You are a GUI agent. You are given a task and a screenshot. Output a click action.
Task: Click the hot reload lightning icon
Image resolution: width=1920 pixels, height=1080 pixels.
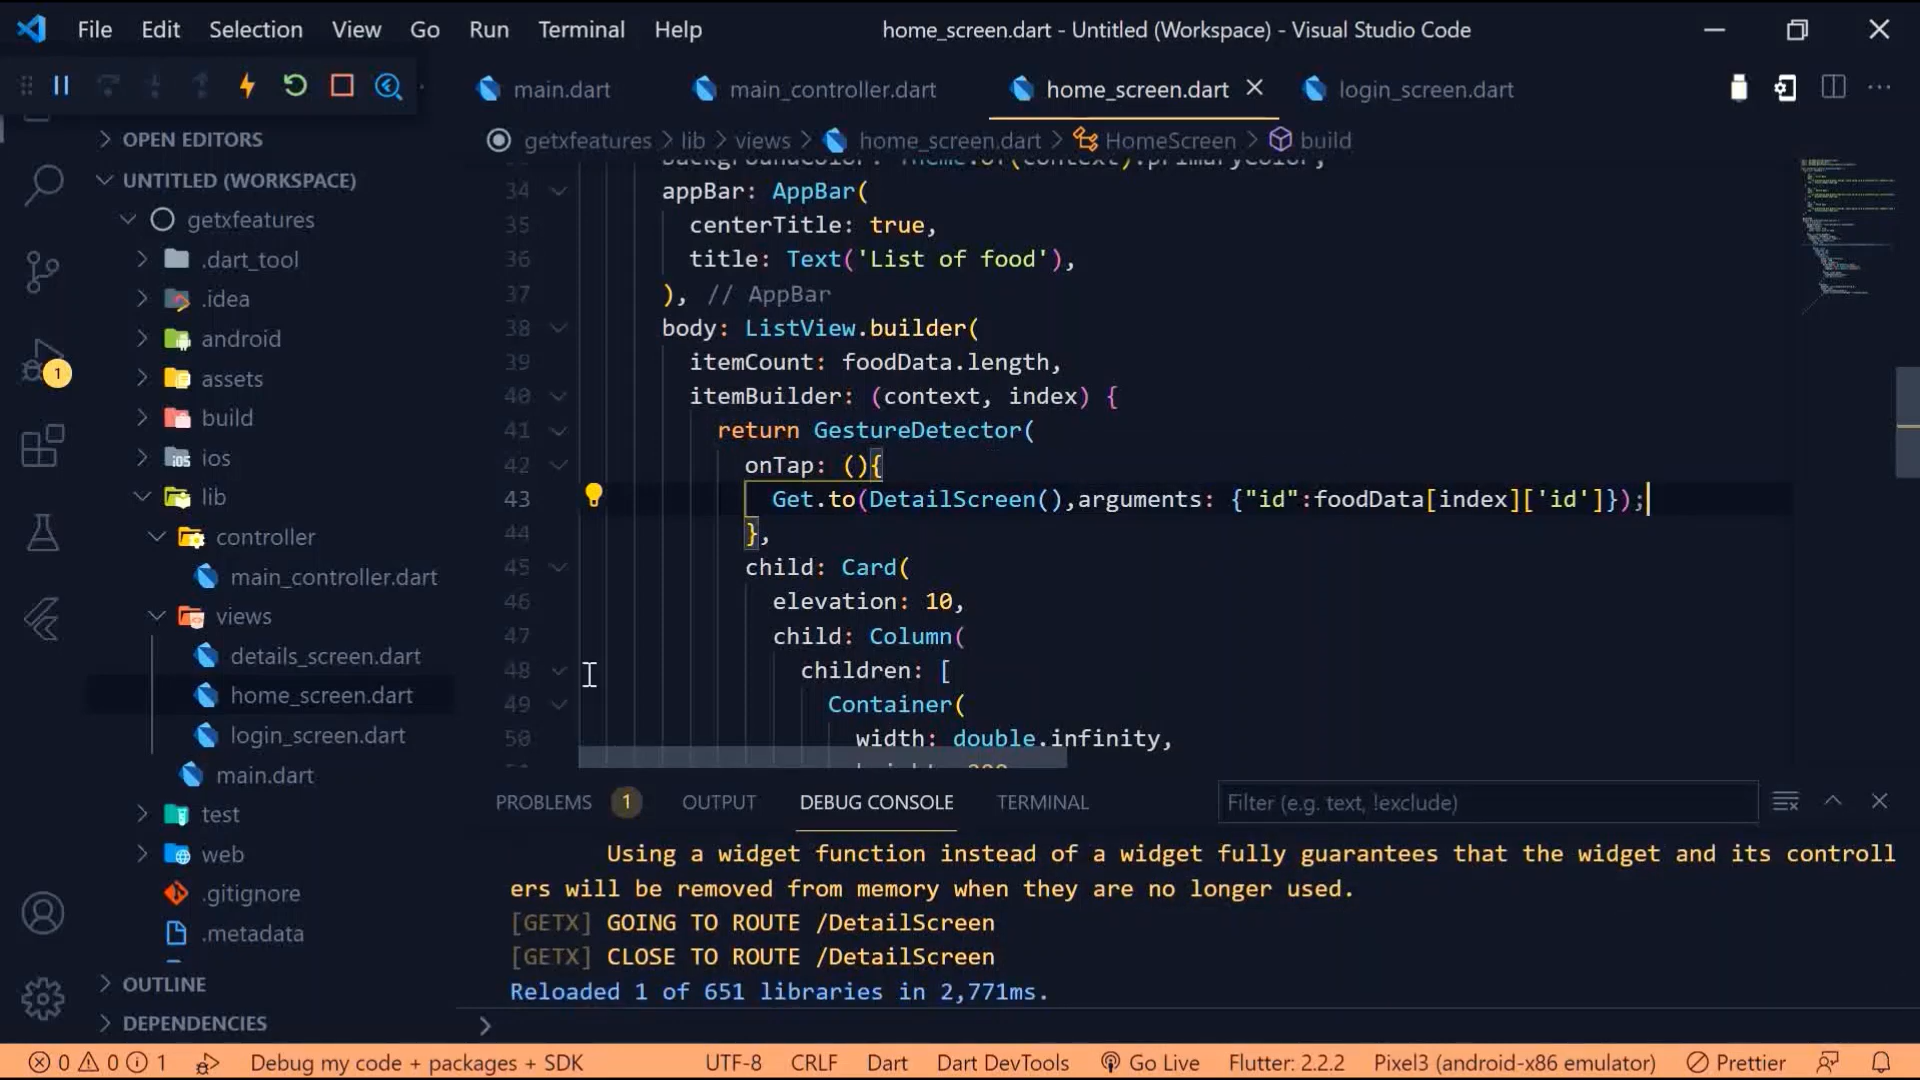click(x=247, y=87)
